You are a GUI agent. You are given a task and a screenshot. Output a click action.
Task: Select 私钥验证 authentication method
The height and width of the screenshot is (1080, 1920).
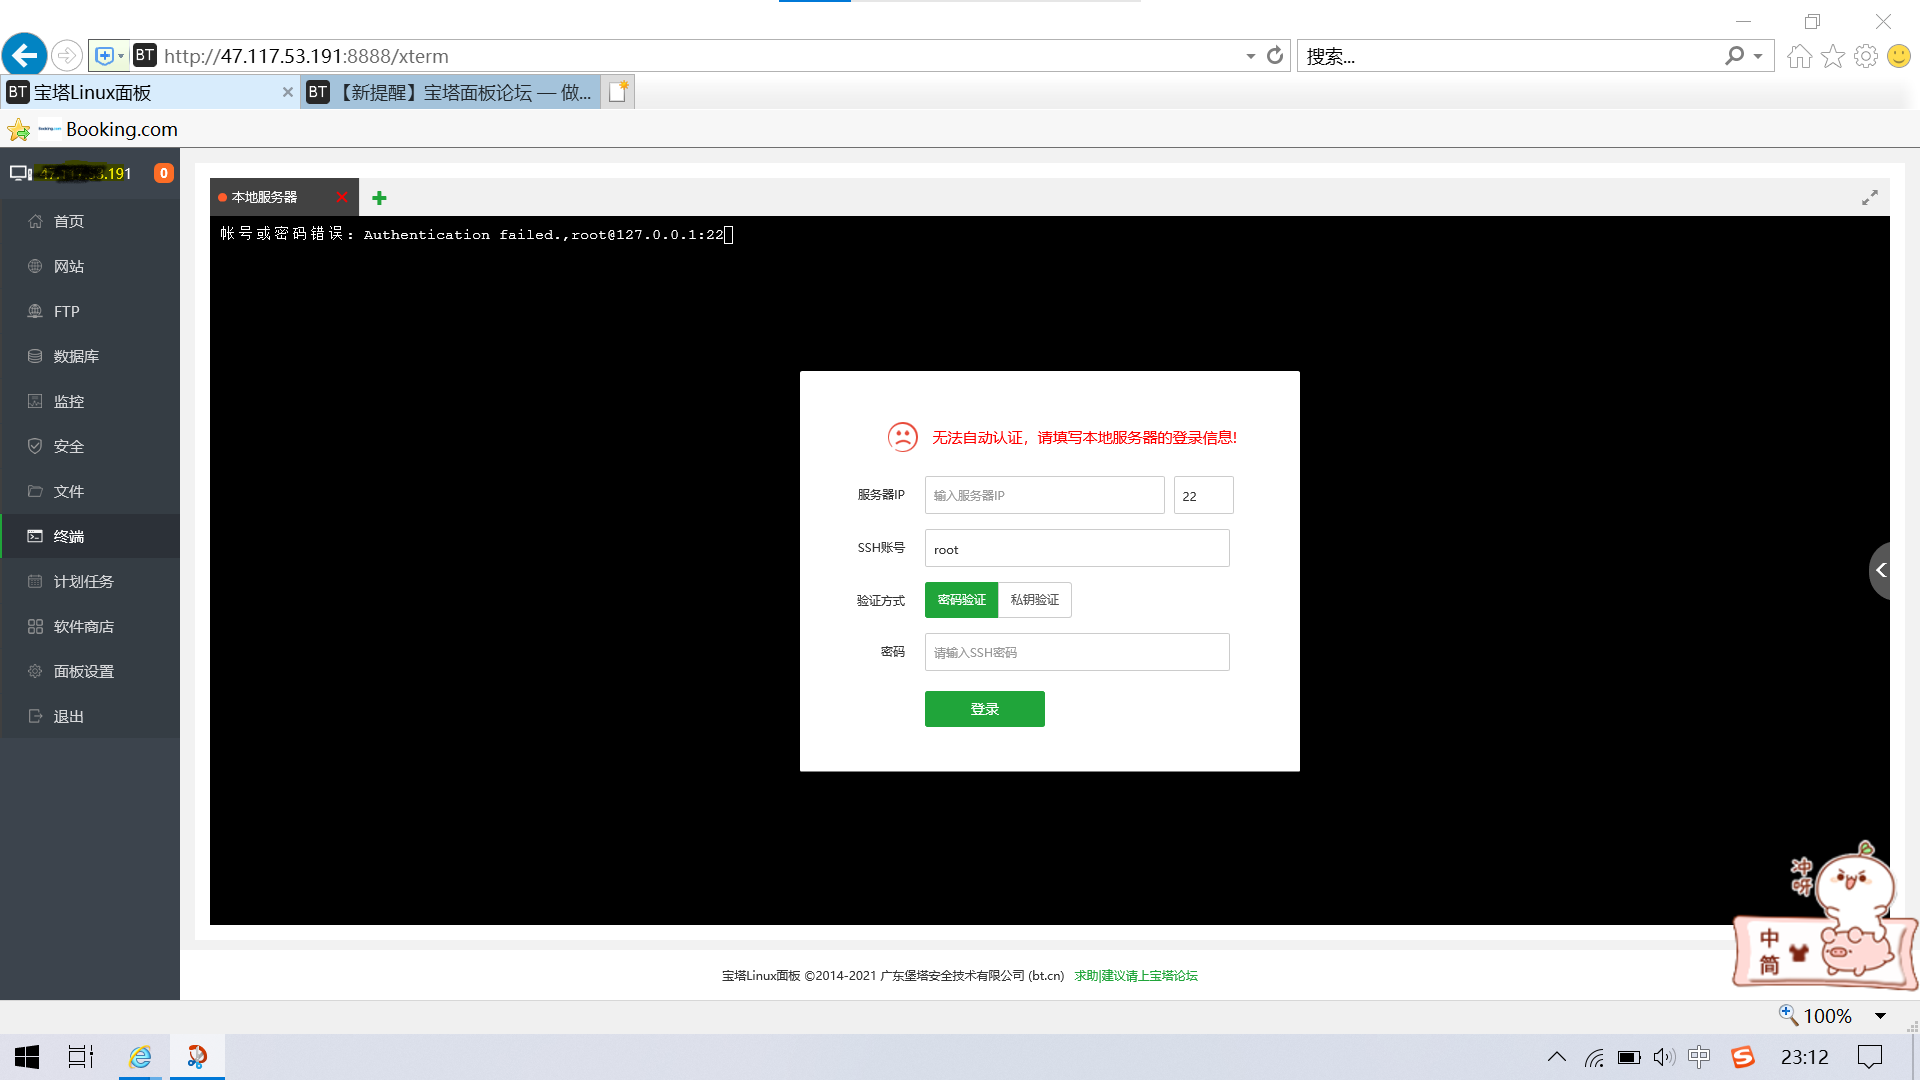click(x=1034, y=600)
